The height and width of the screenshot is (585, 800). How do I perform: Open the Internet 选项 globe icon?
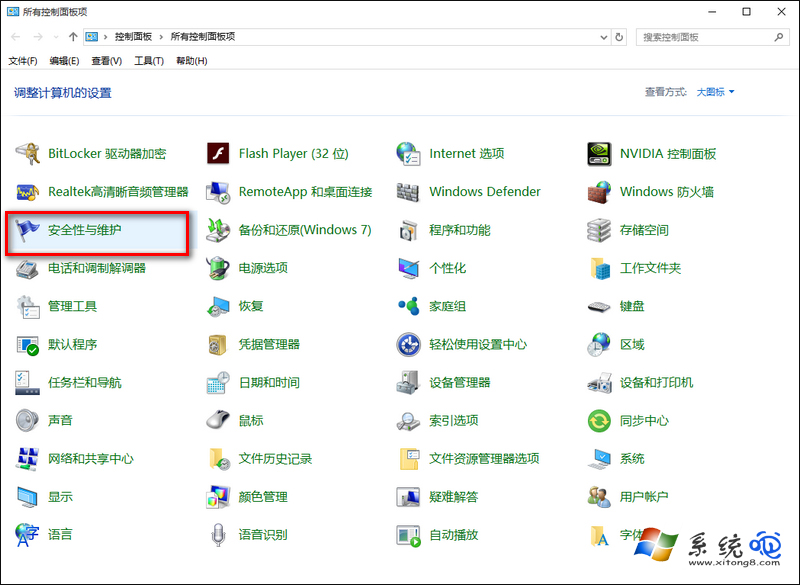[408, 154]
